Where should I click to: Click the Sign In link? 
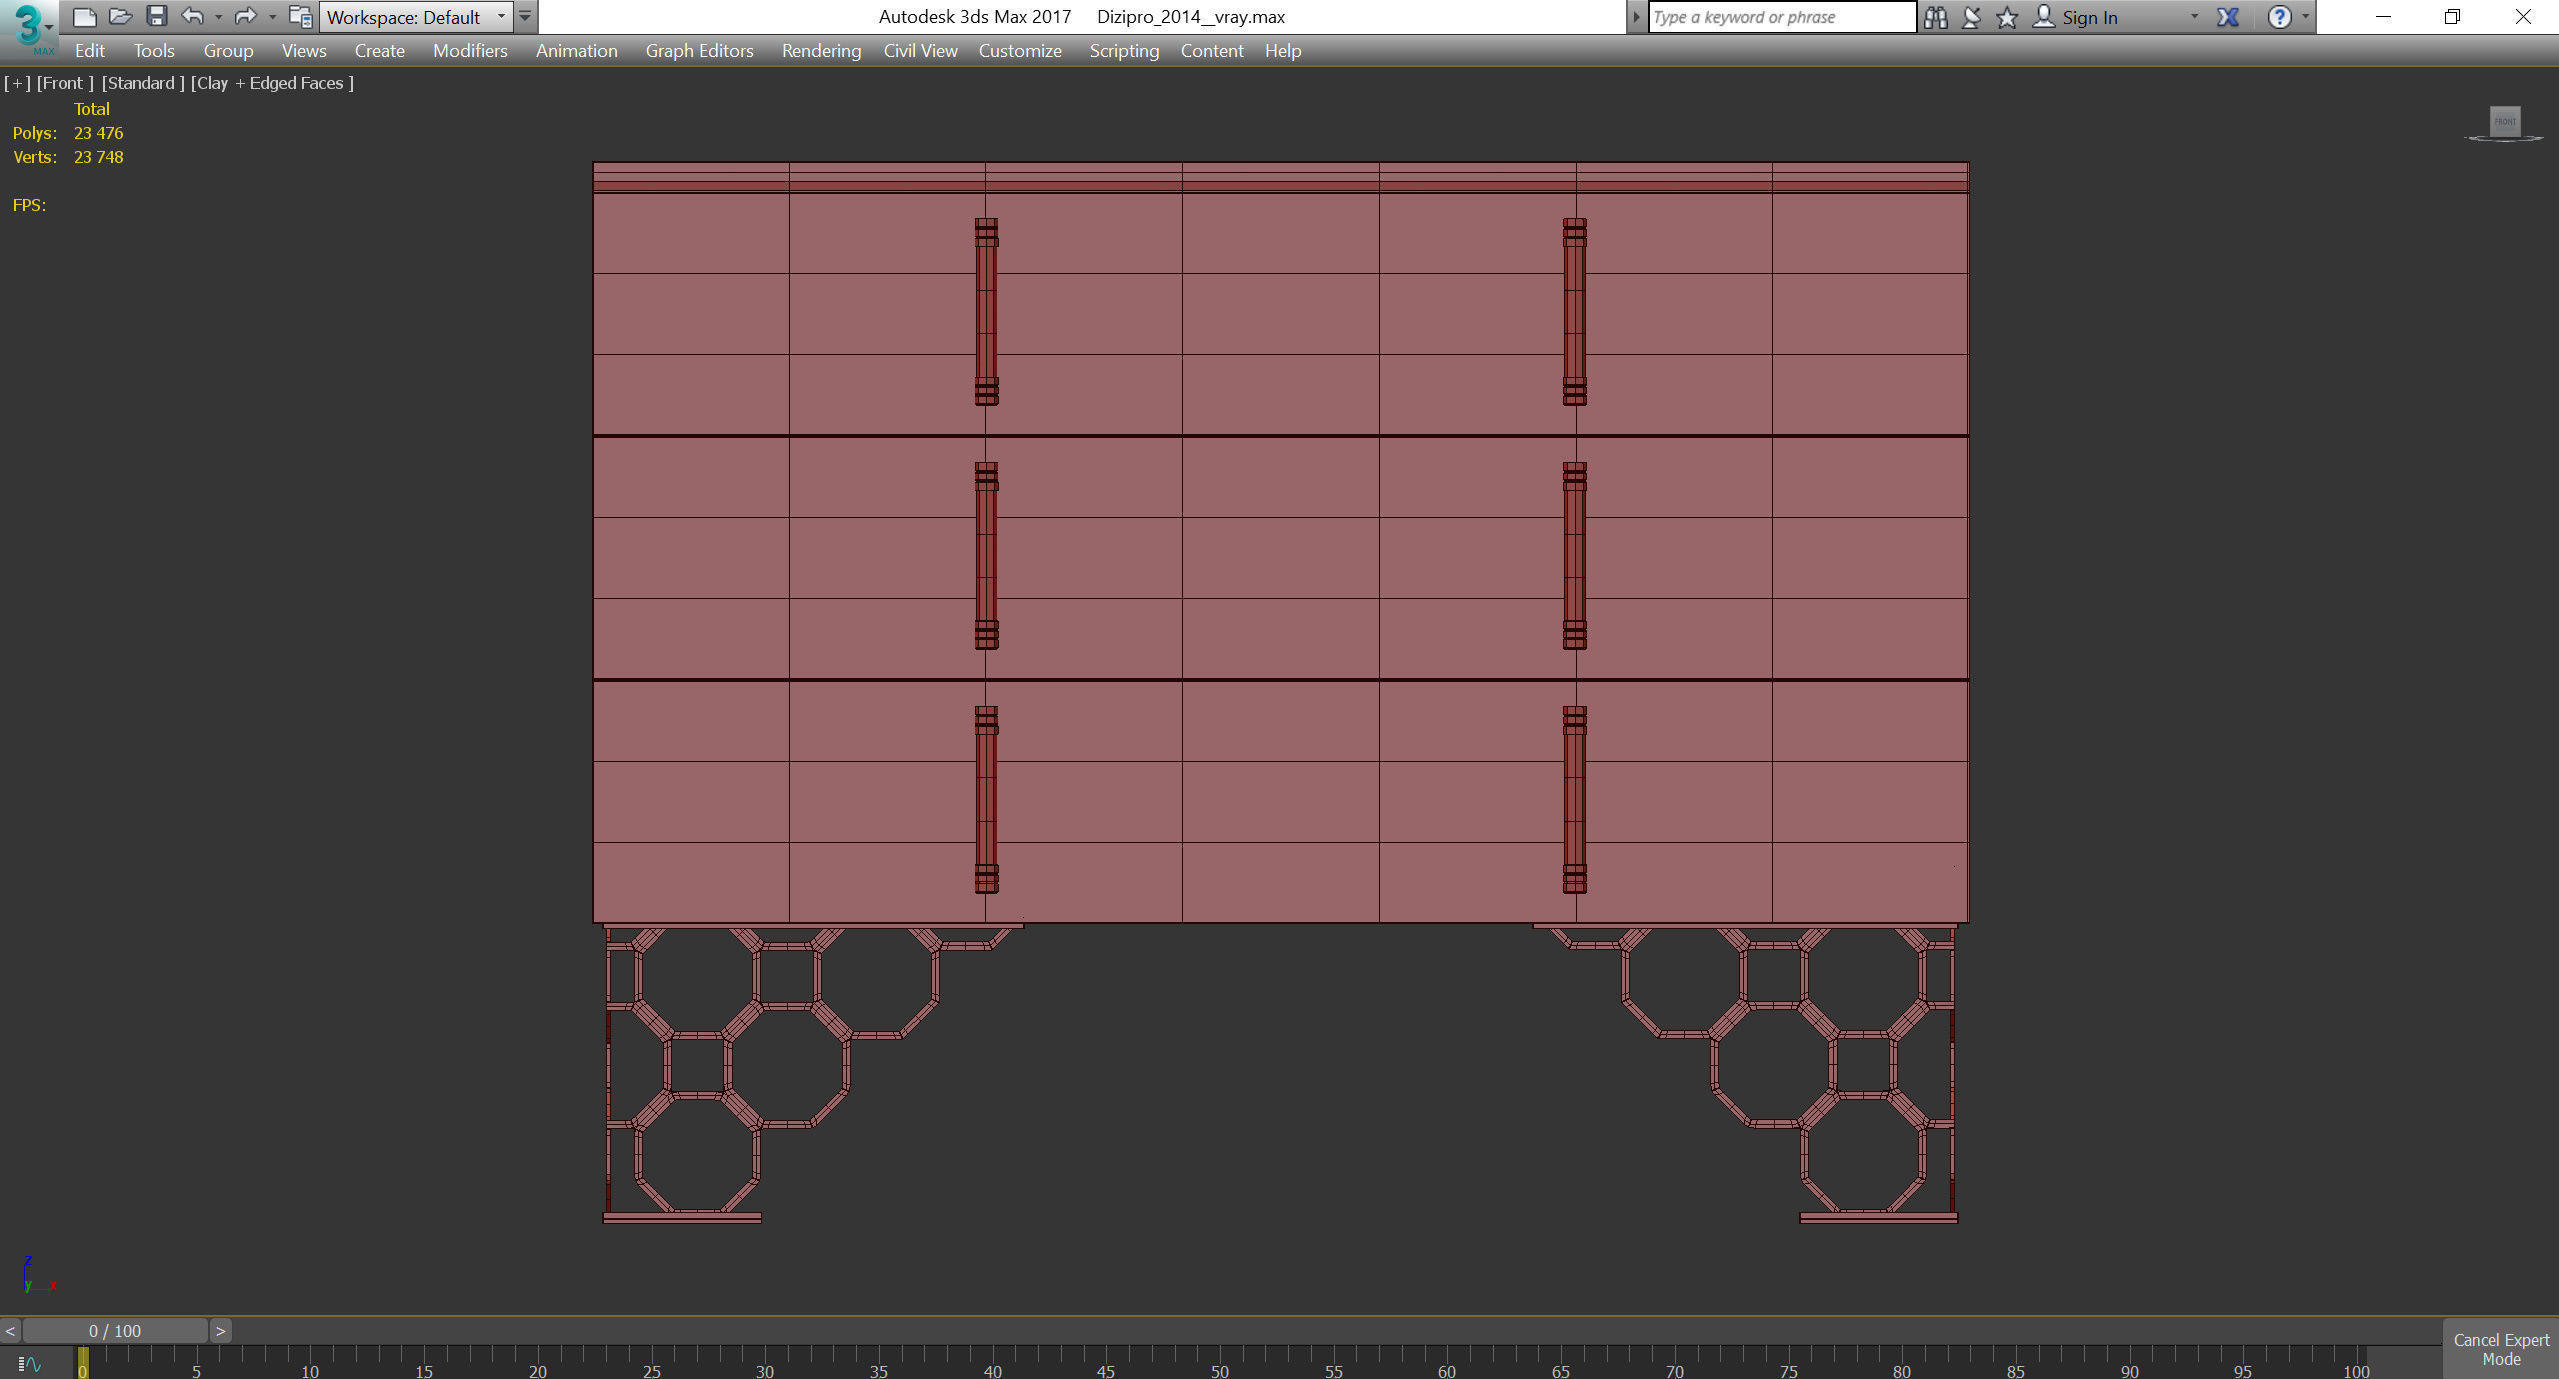(x=2088, y=17)
